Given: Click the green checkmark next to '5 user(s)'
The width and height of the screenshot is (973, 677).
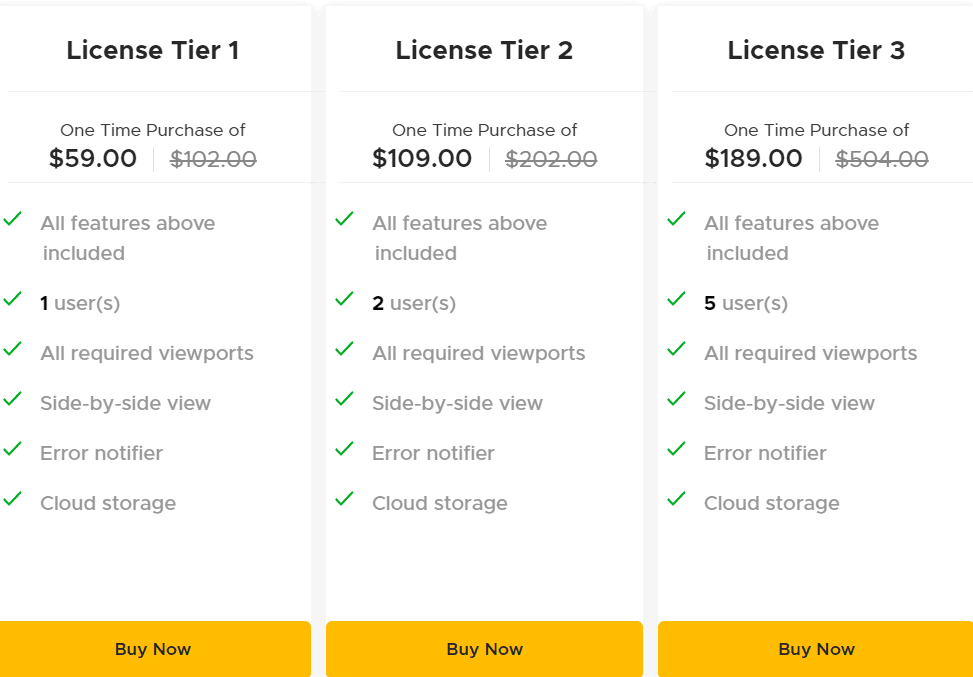Looking at the screenshot, I should (x=677, y=300).
